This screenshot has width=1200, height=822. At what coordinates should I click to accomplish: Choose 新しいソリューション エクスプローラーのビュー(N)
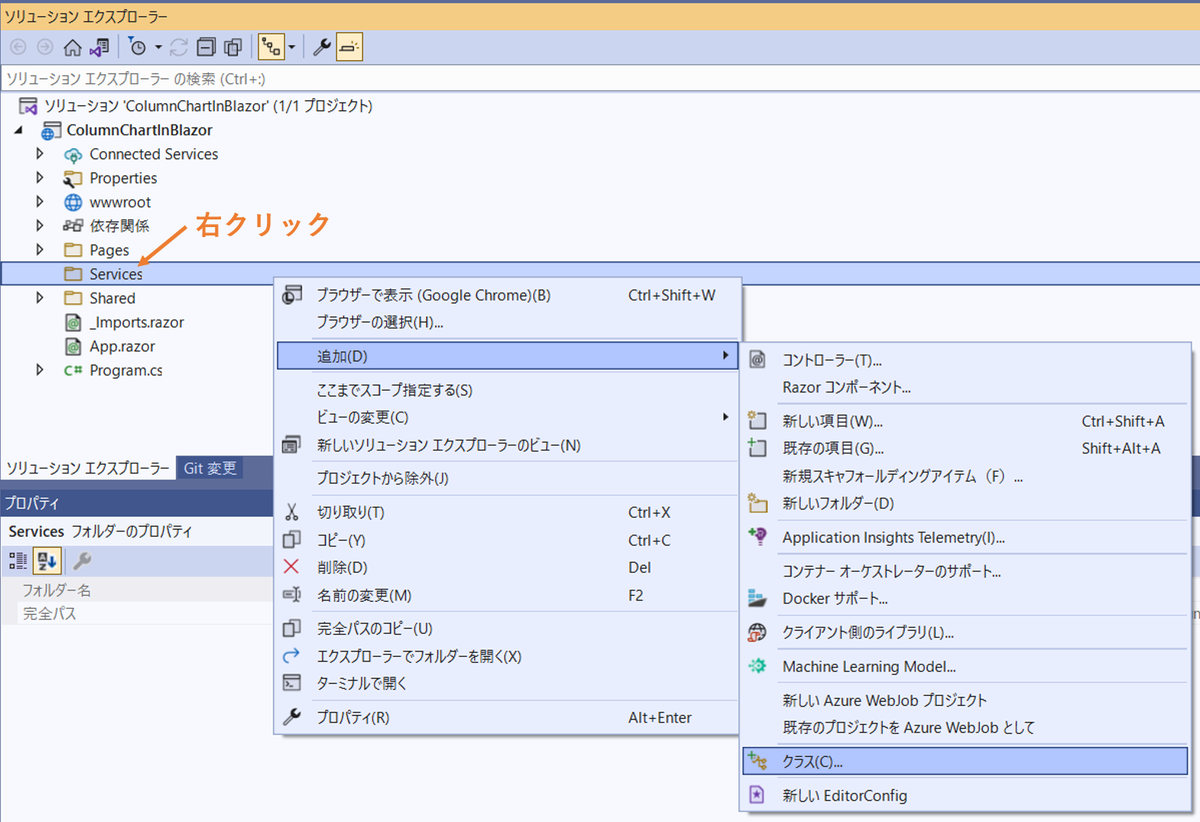pos(508,445)
